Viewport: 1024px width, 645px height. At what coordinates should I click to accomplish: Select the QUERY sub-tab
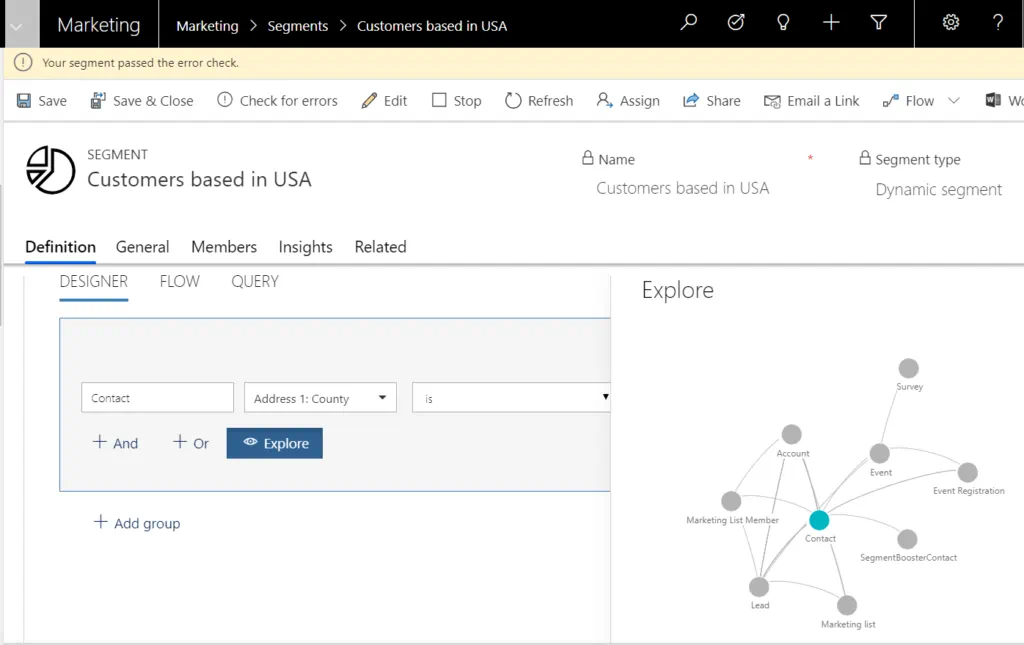coord(255,281)
